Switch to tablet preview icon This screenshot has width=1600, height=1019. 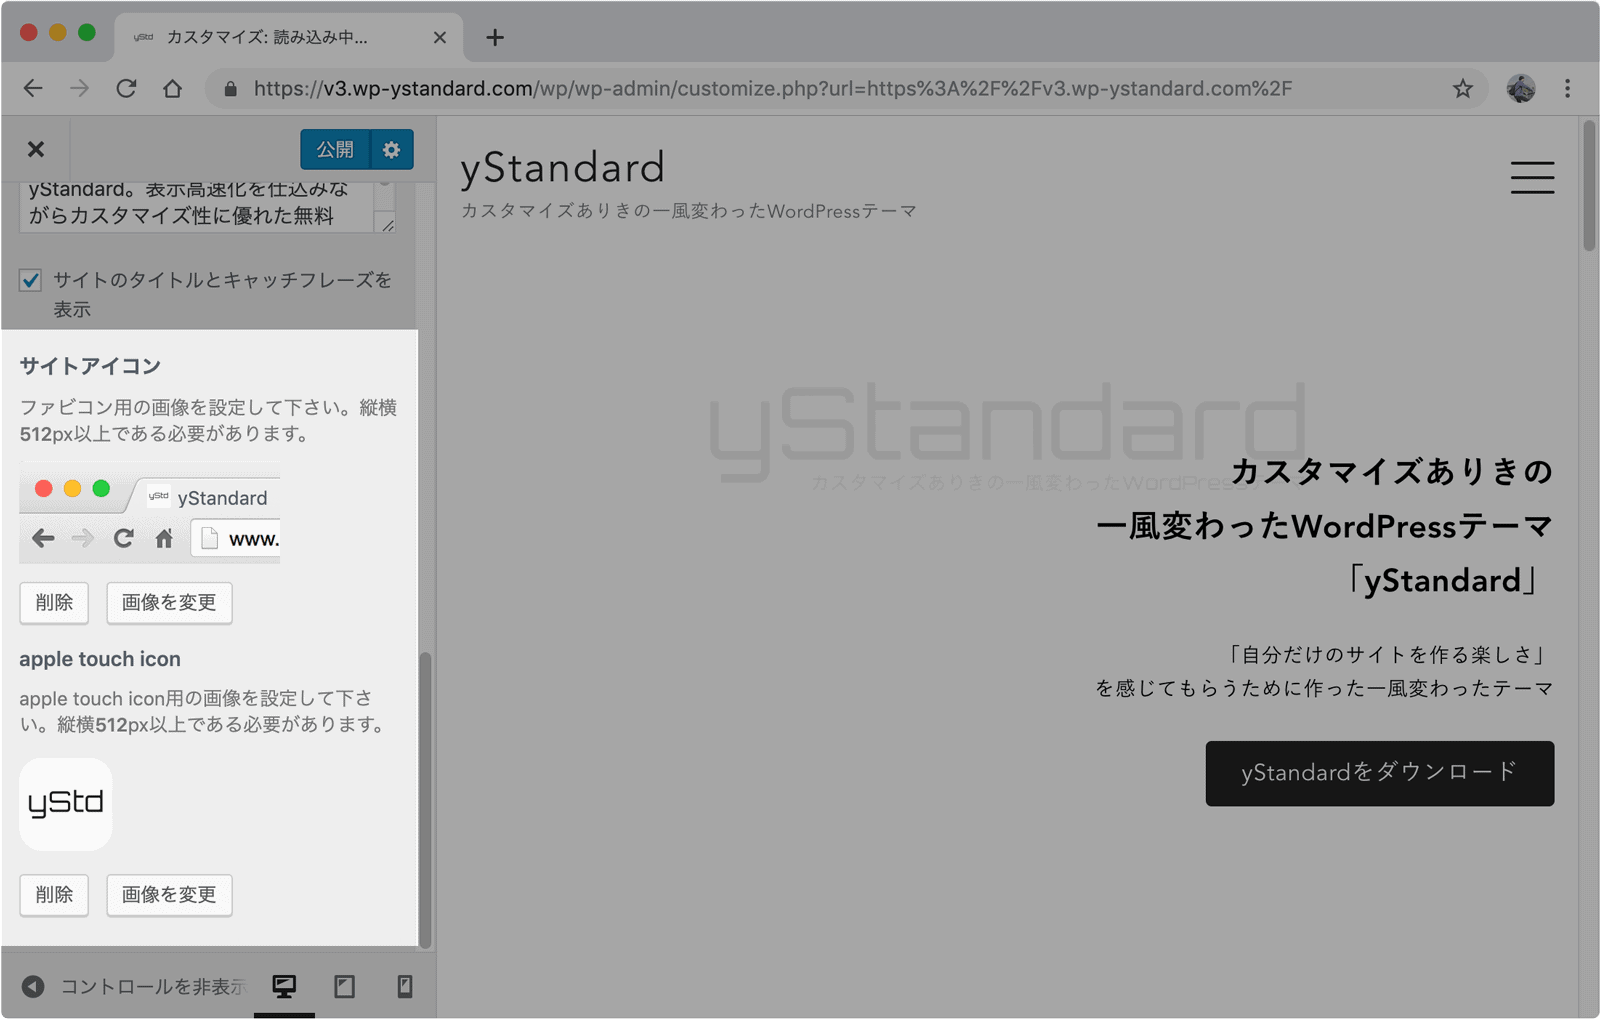tap(345, 987)
